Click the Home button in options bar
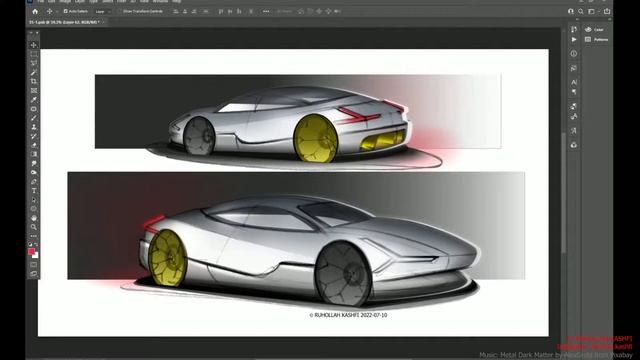The image size is (640, 360). tap(35, 11)
